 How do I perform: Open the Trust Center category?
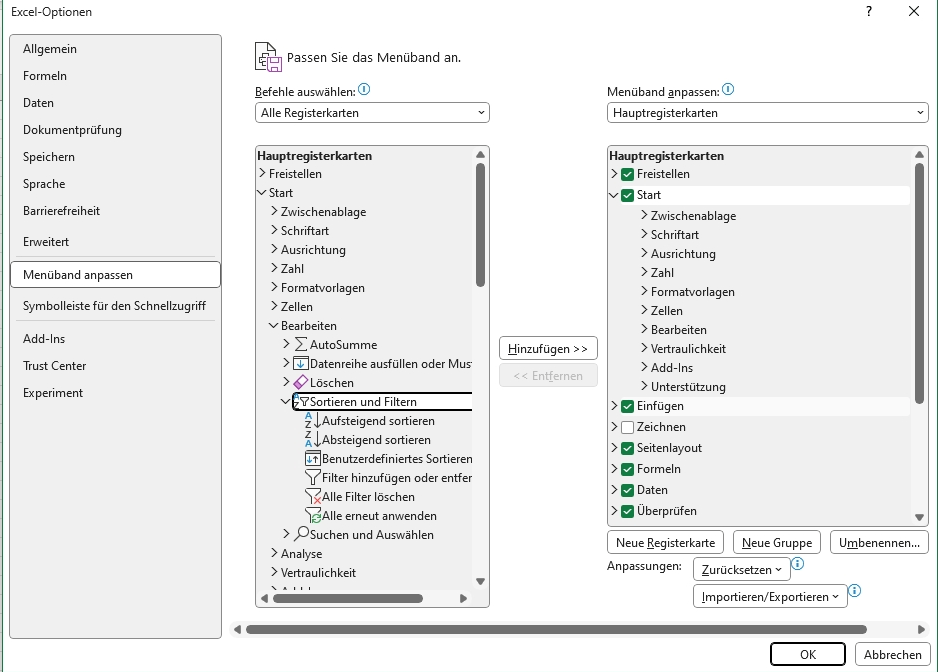pyautogui.click(x=115, y=366)
